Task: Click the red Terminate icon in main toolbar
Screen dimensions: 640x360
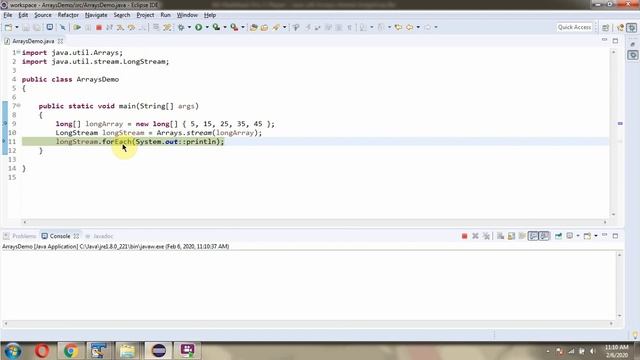Action: tap(99, 27)
